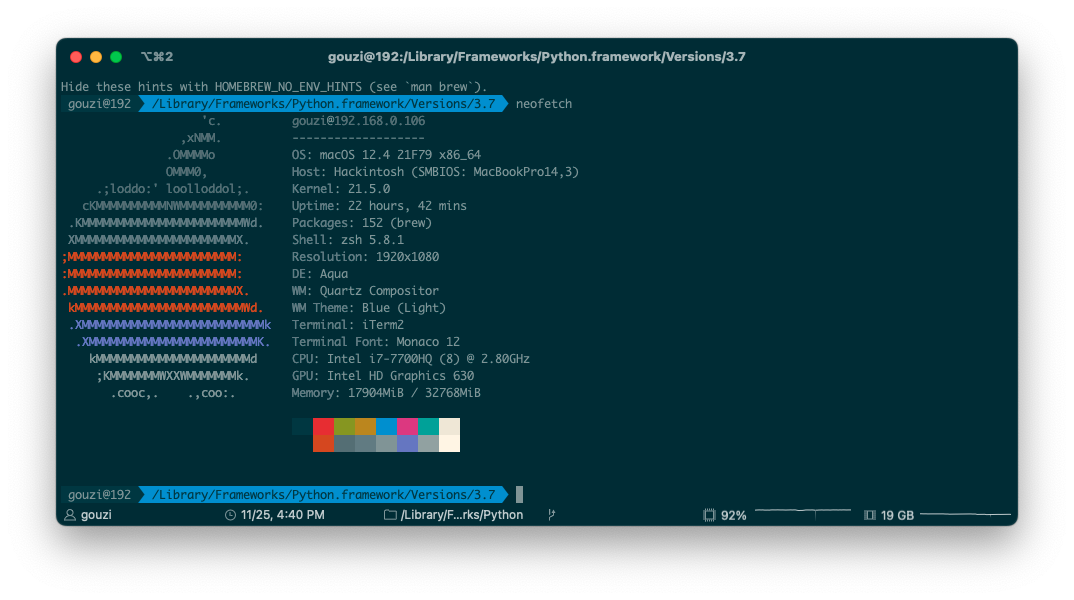
Task: Click the "Uptime: 22 hours, 42 mins" line
Action: coord(379,206)
